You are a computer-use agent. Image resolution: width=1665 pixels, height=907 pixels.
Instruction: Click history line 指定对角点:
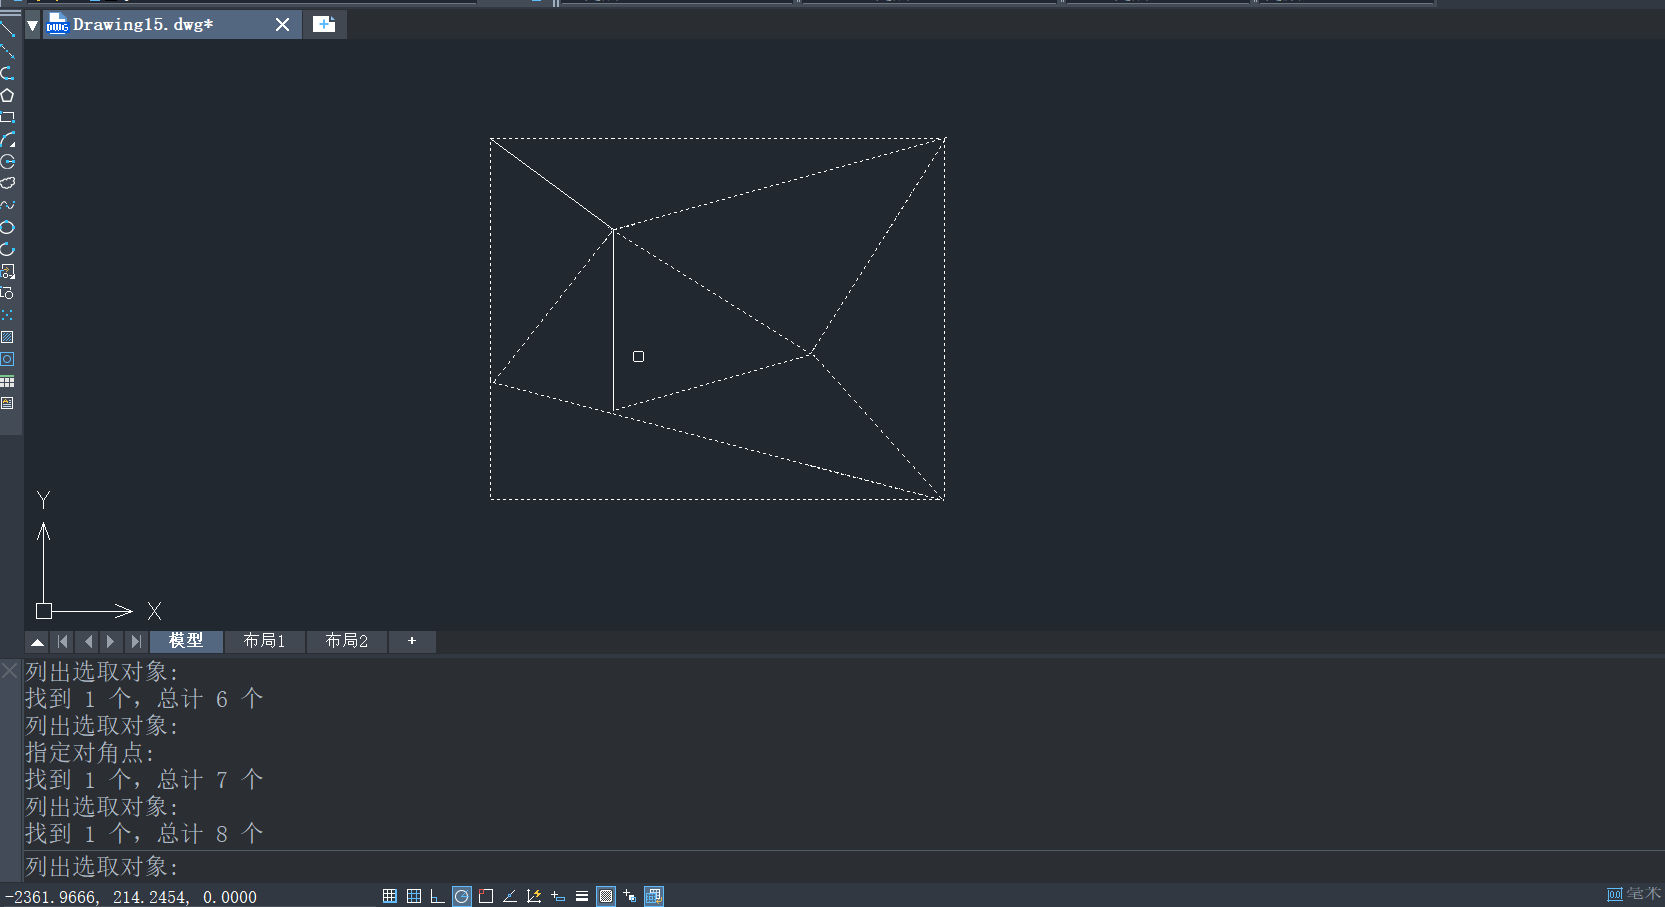click(90, 752)
